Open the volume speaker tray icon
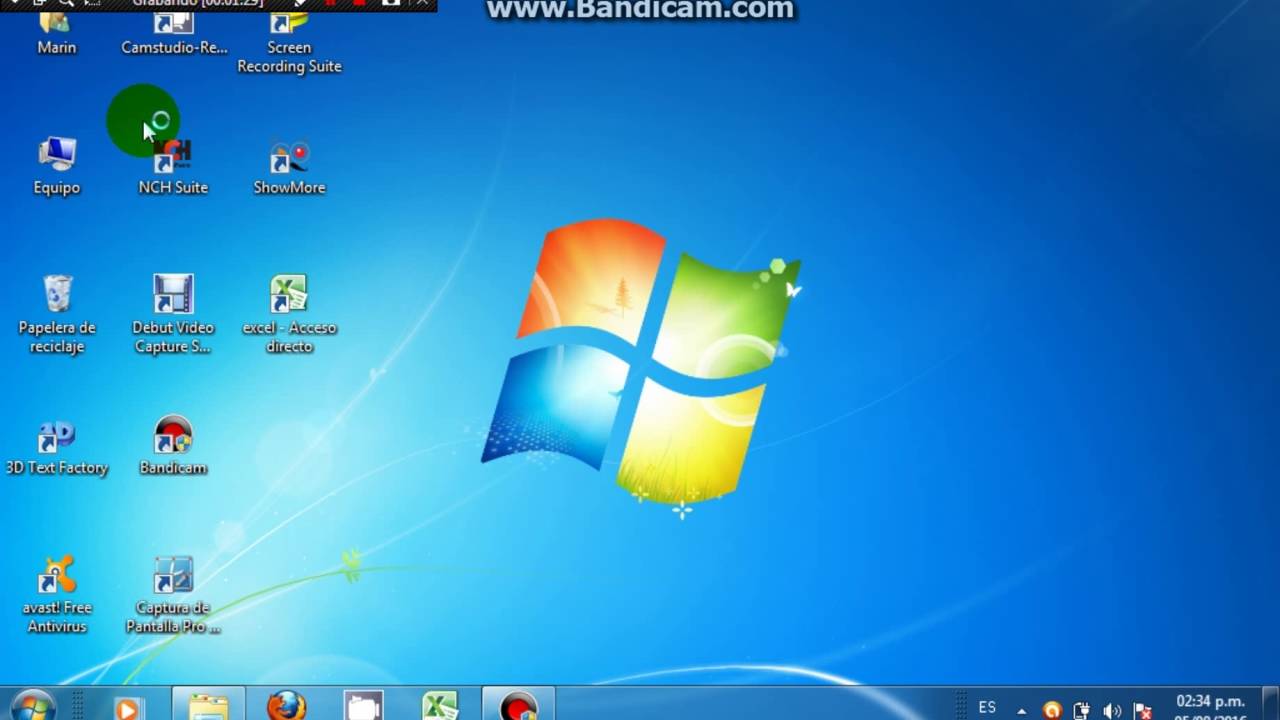The height and width of the screenshot is (720, 1280). pyautogui.click(x=1112, y=710)
